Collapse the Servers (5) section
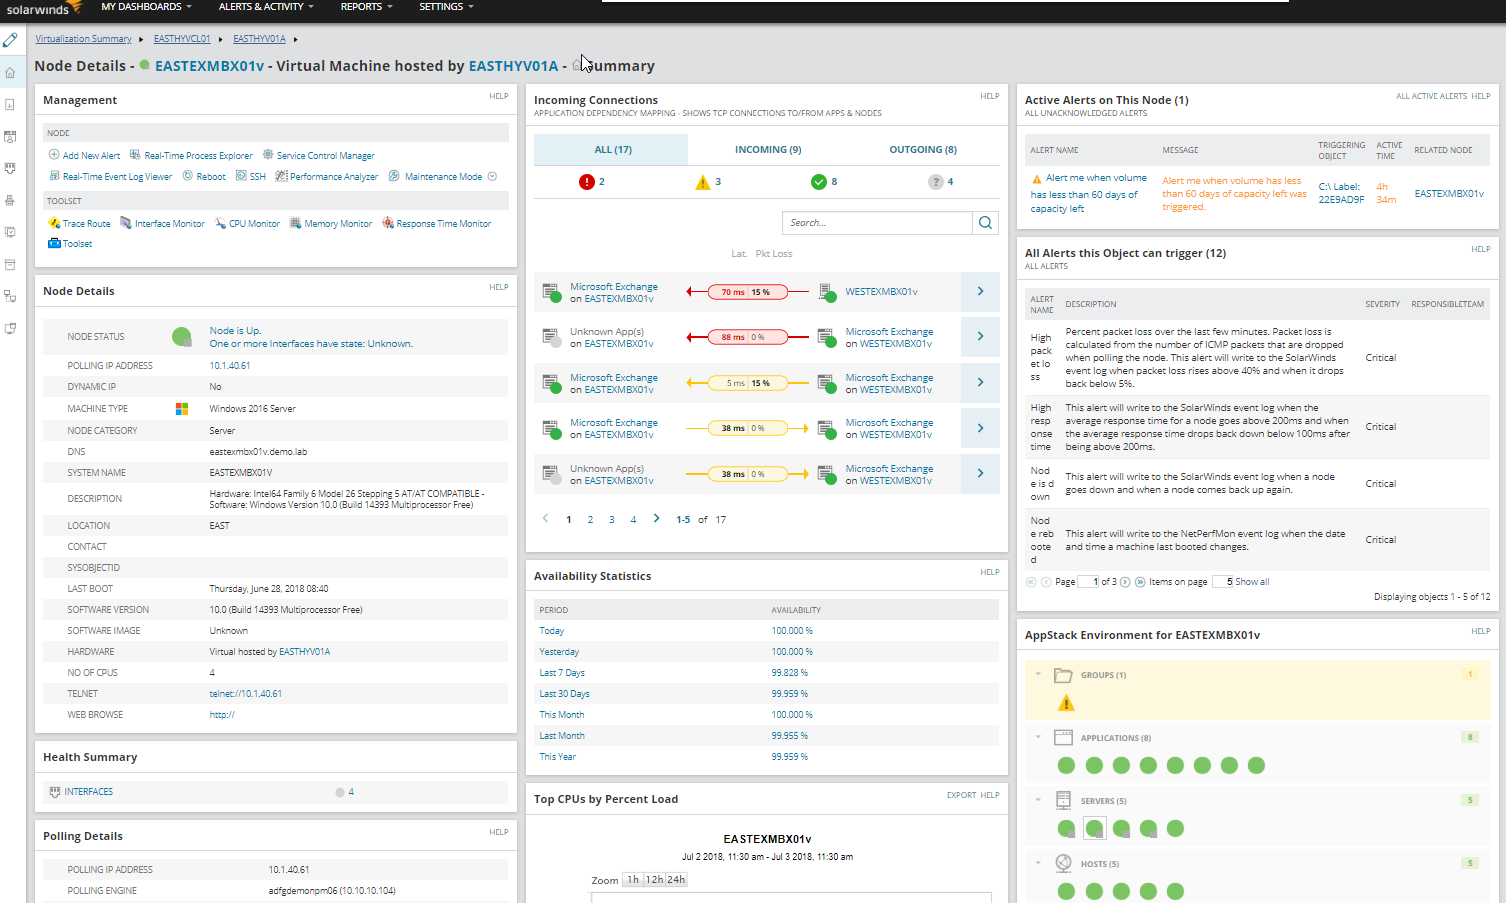The height and width of the screenshot is (903, 1506). (x=1038, y=801)
